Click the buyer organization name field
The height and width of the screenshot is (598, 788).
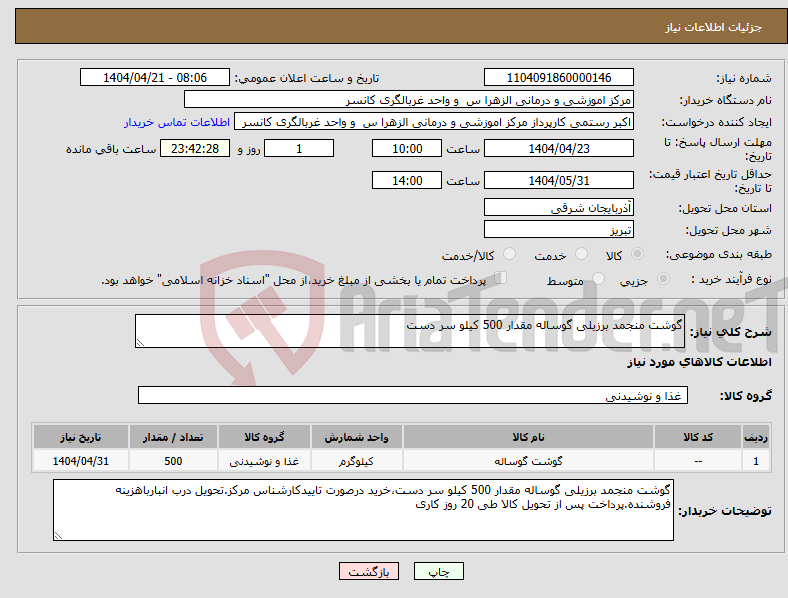[409, 99]
